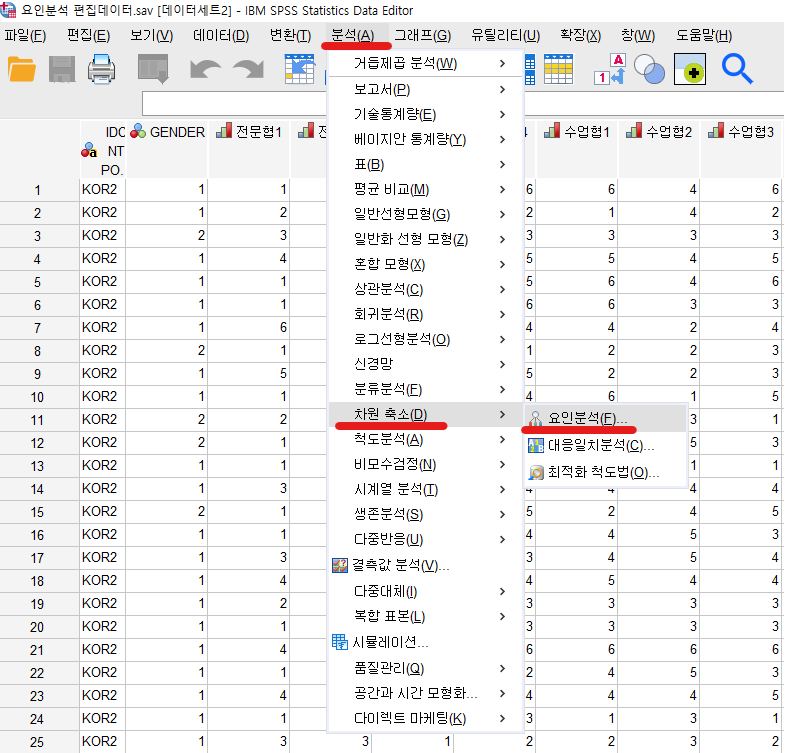
Task: Expand the 비모수검정(N) submenu
Action: point(426,464)
